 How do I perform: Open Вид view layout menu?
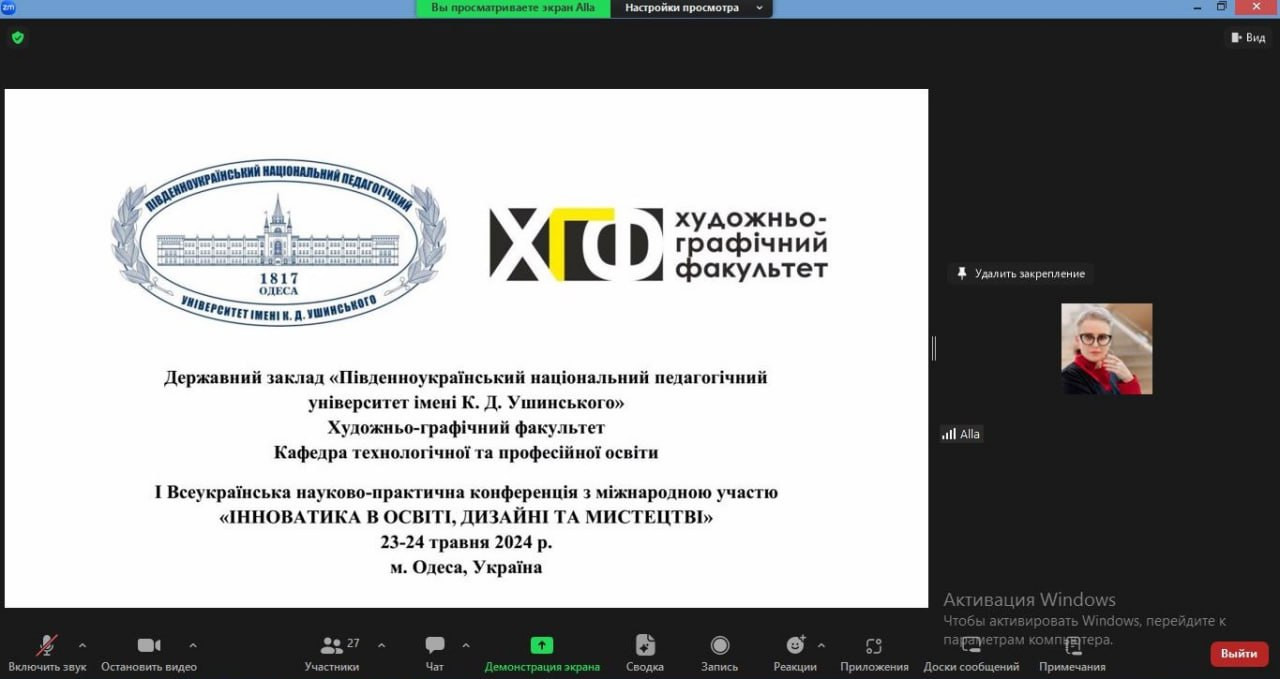coord(1247,38)
